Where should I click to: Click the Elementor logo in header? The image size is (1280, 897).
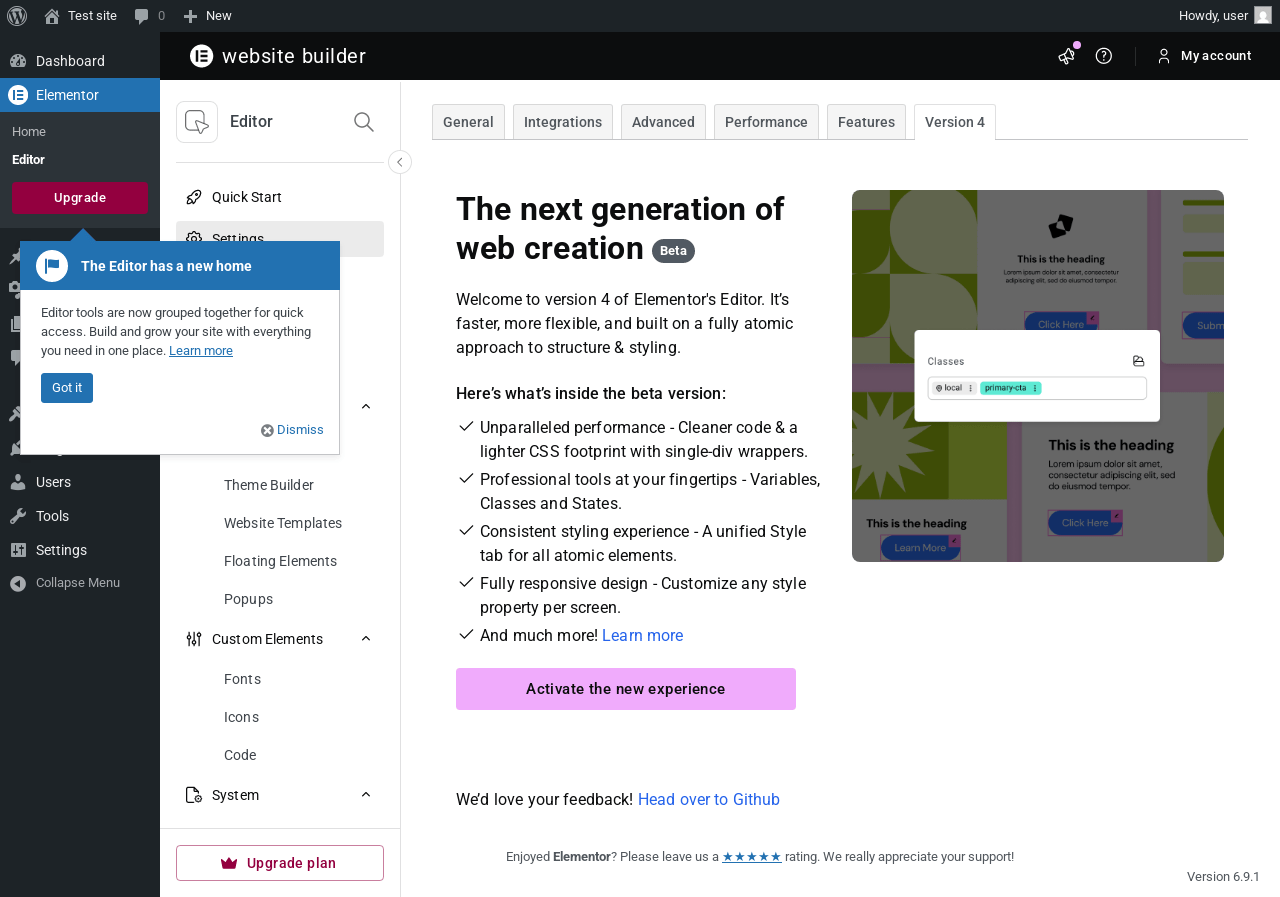coord(202,56)
